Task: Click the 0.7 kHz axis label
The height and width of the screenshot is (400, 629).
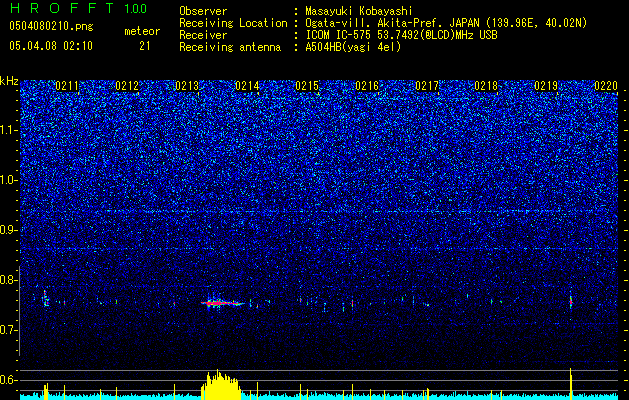Action: pyautogui.click(x=9, y=330)
